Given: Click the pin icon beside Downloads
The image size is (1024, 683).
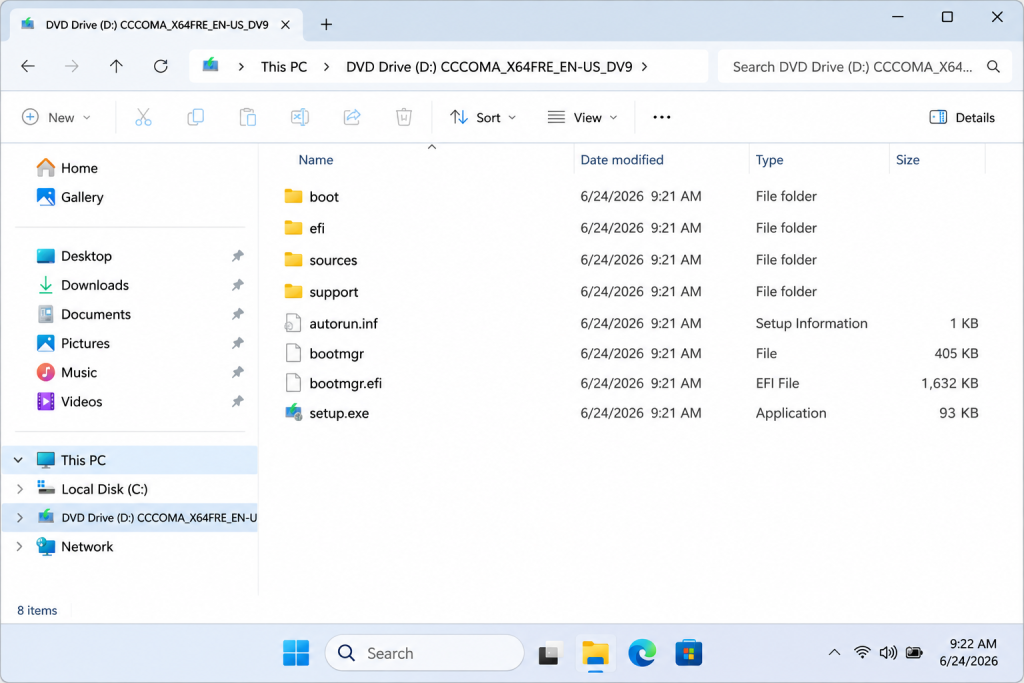Looking at the screenshot, I should [238, 285].
